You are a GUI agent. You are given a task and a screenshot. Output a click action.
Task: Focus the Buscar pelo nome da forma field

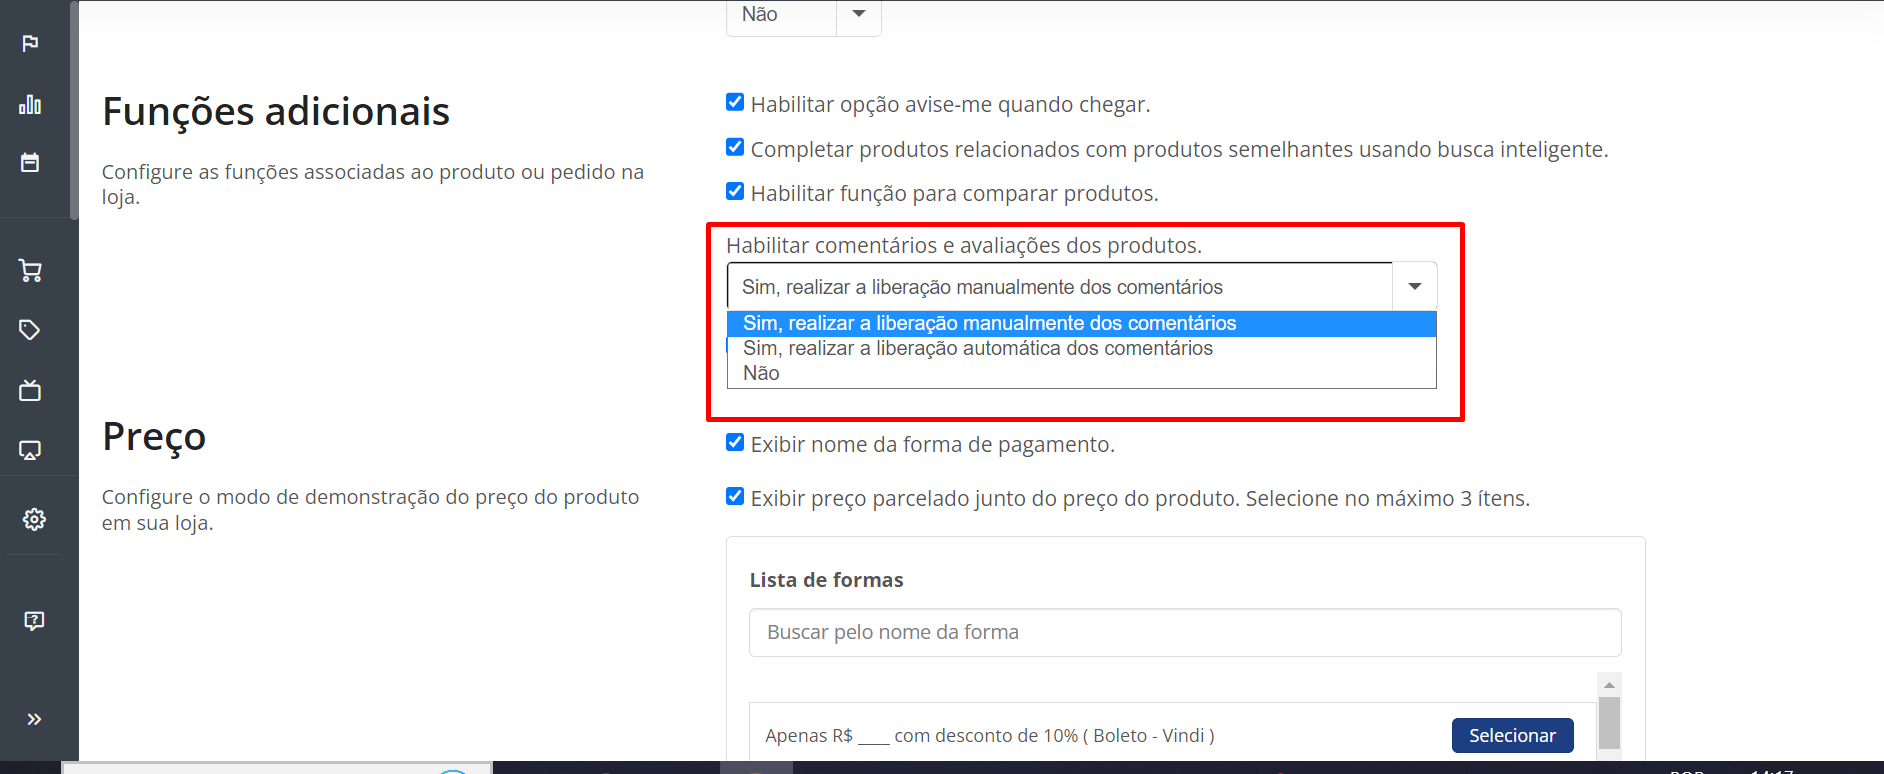click(1185, 632)
